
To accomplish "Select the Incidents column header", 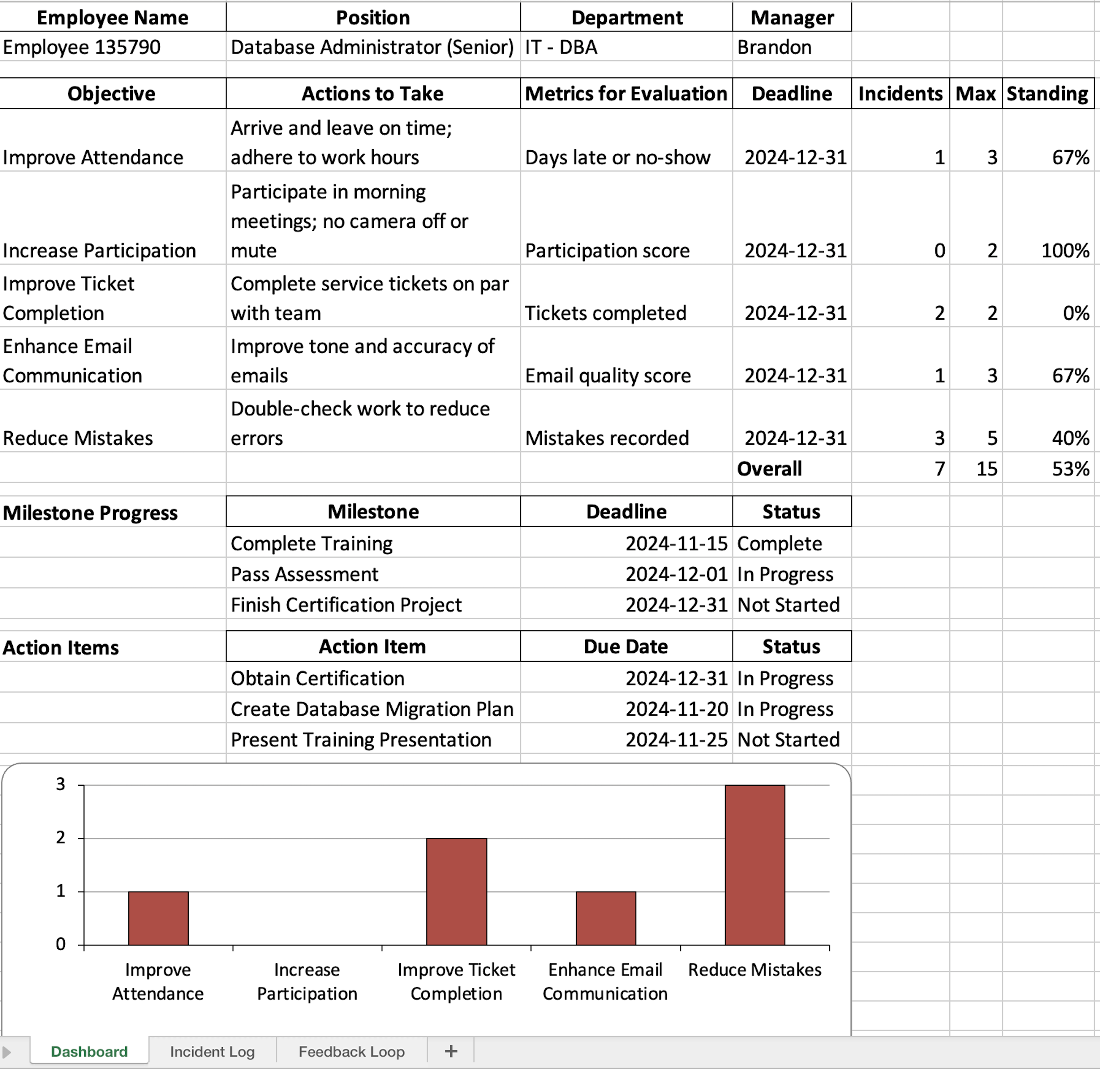I will pos(900,93).
